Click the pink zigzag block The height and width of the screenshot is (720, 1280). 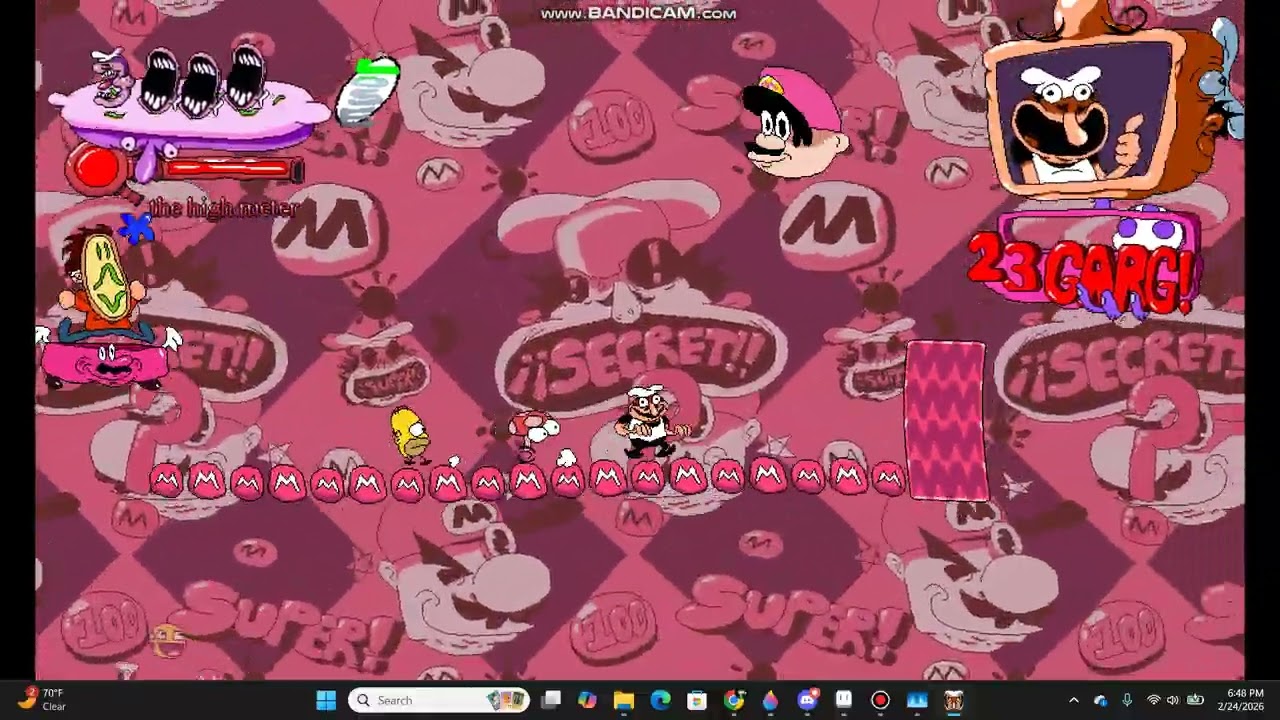(945, 420)
